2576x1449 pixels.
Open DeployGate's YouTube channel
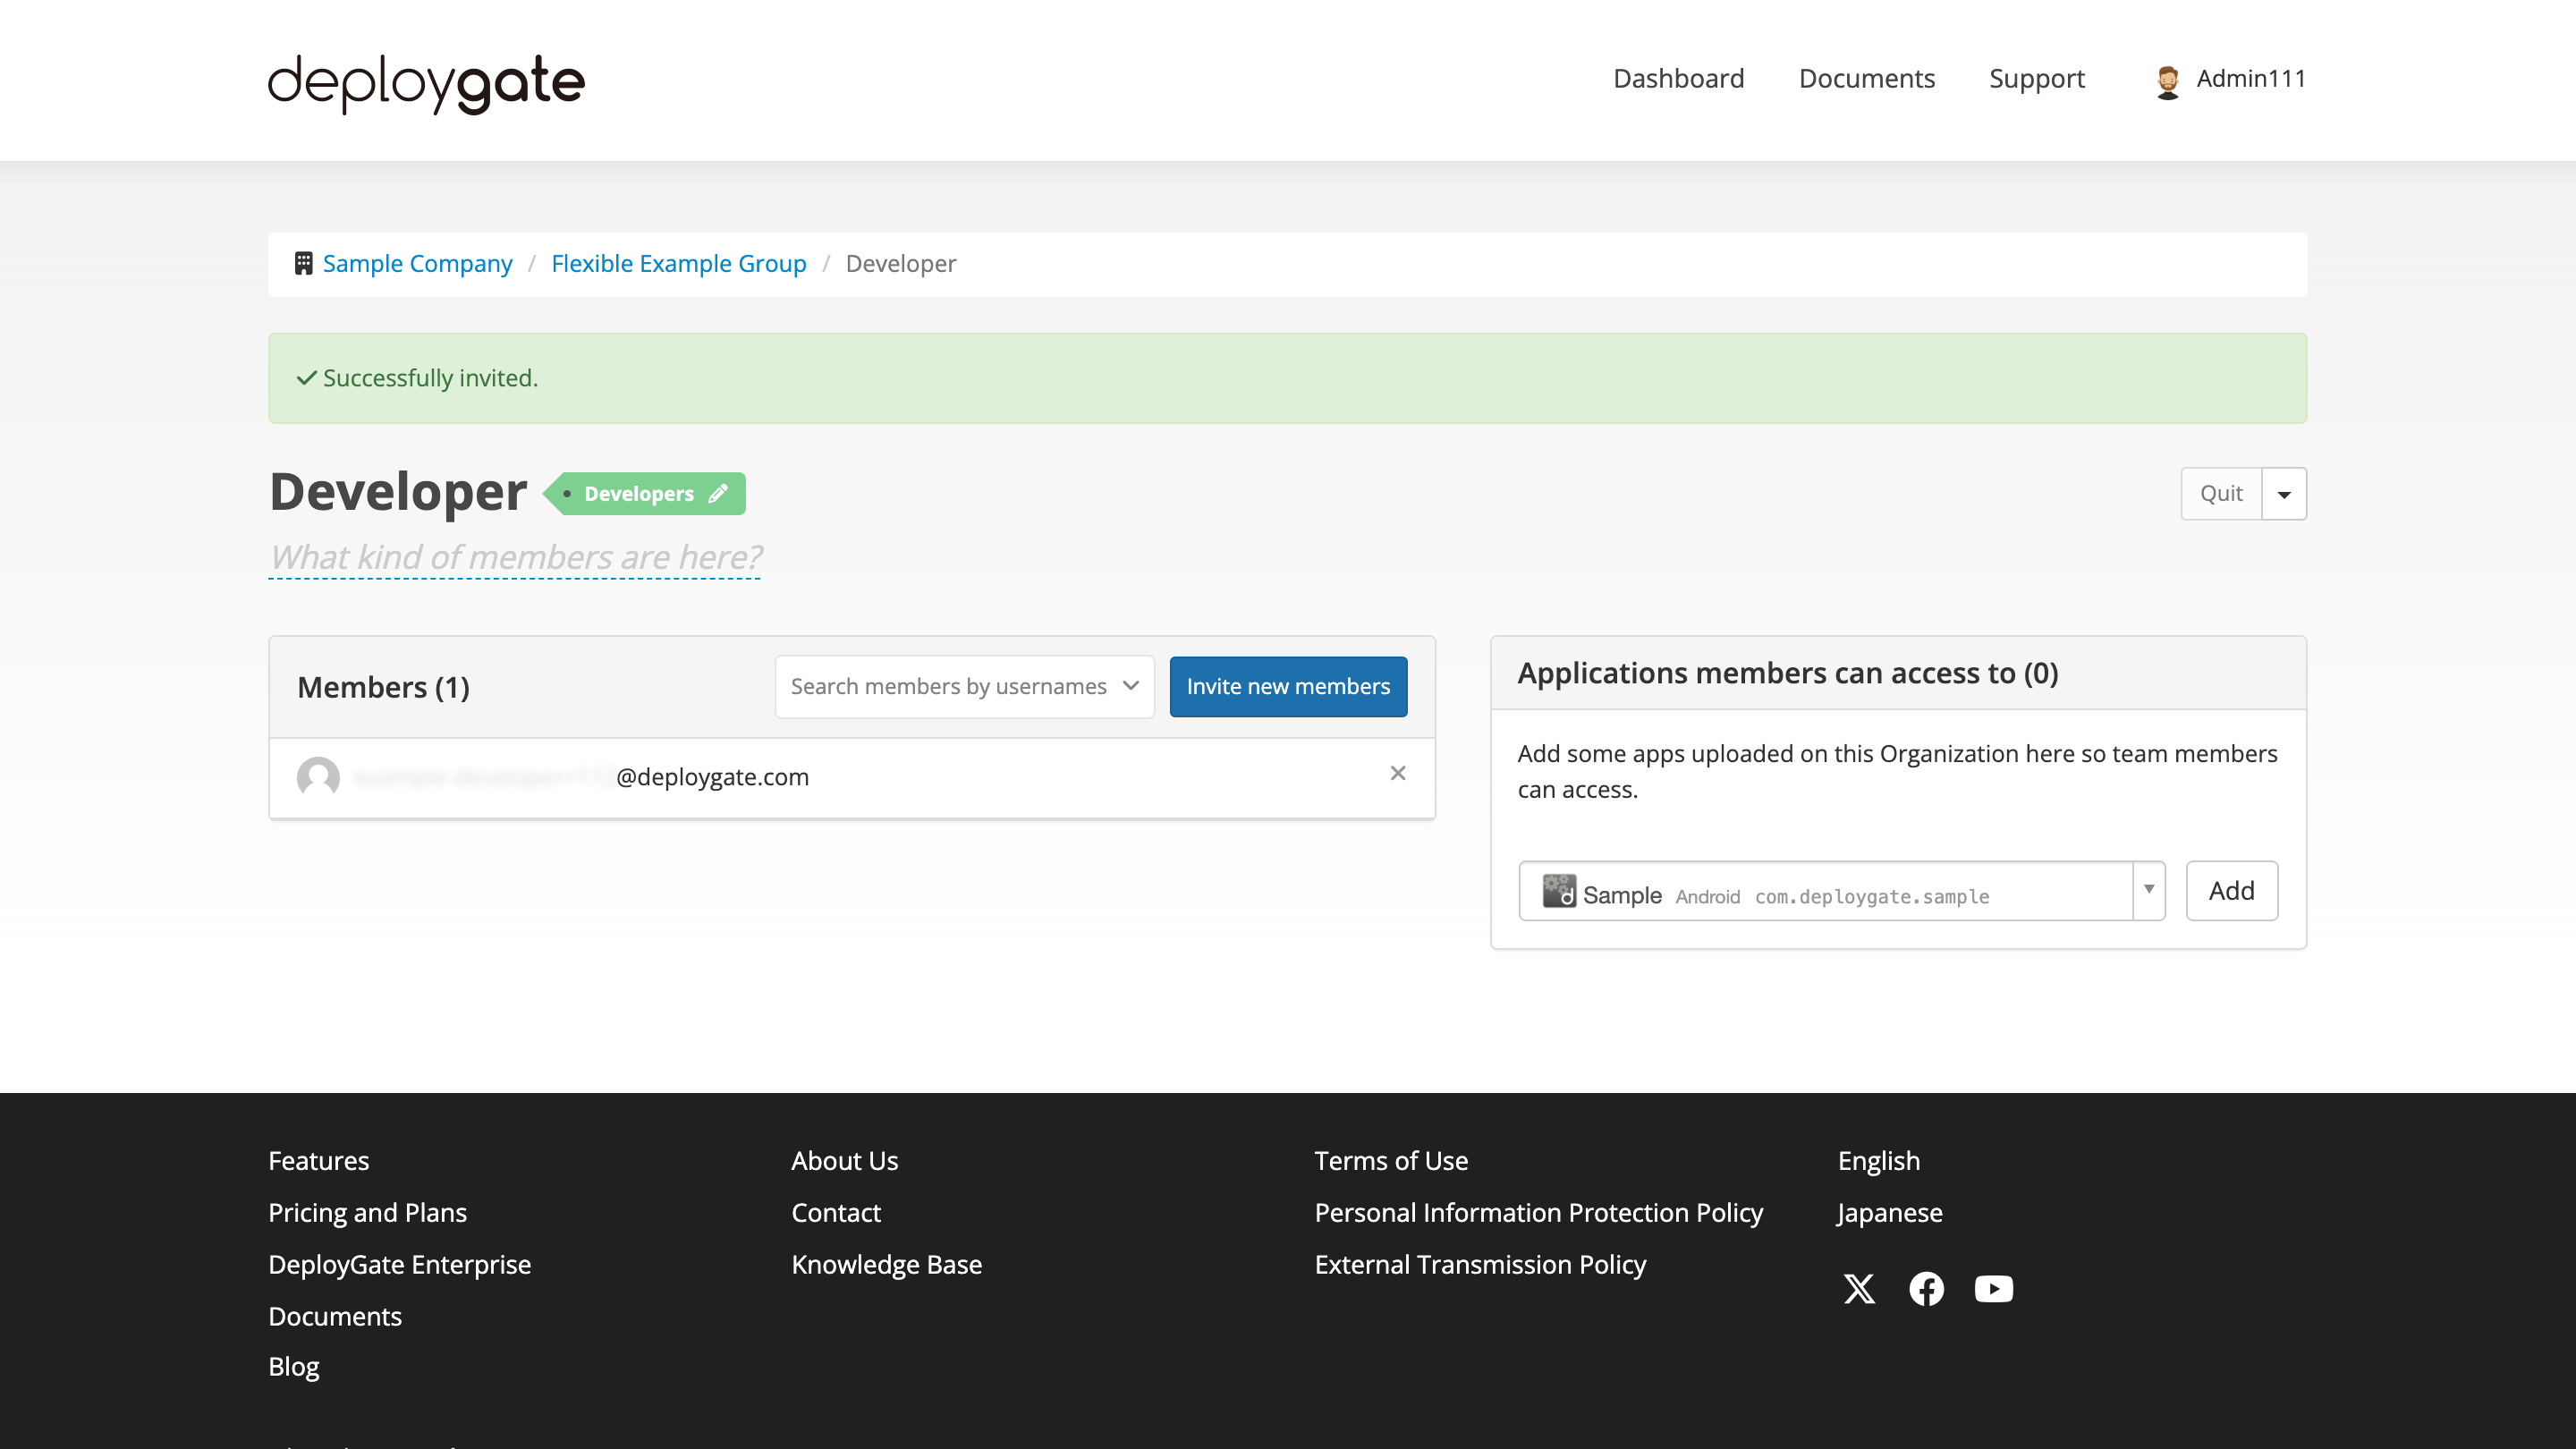(x=1993, y=1289)
